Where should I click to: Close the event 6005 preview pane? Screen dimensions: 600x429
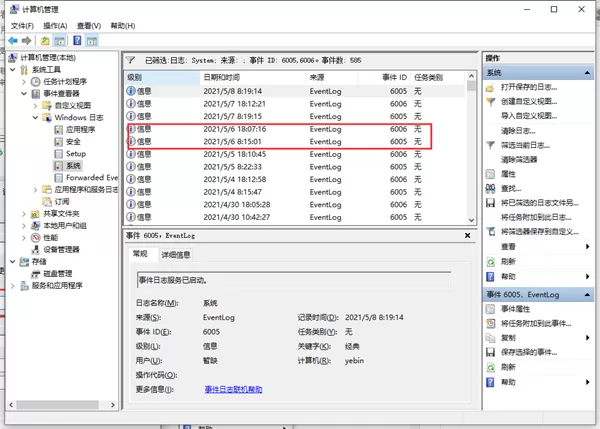[467, 235]
